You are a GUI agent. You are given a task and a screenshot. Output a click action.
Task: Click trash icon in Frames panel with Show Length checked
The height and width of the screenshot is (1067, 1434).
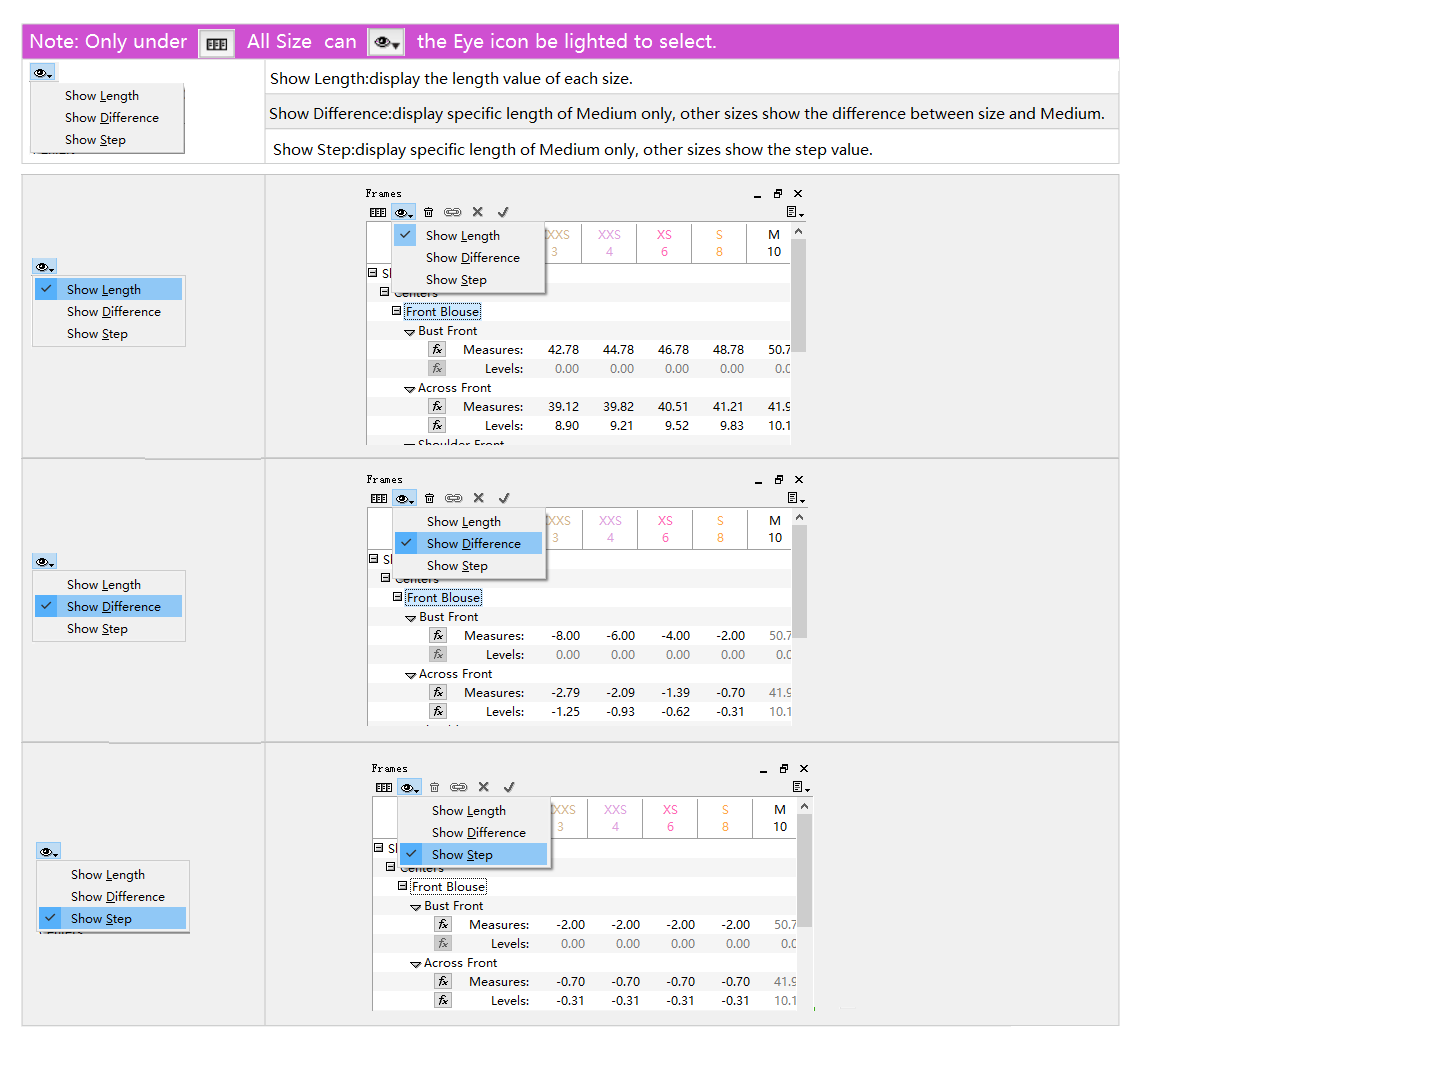(429, 212)
